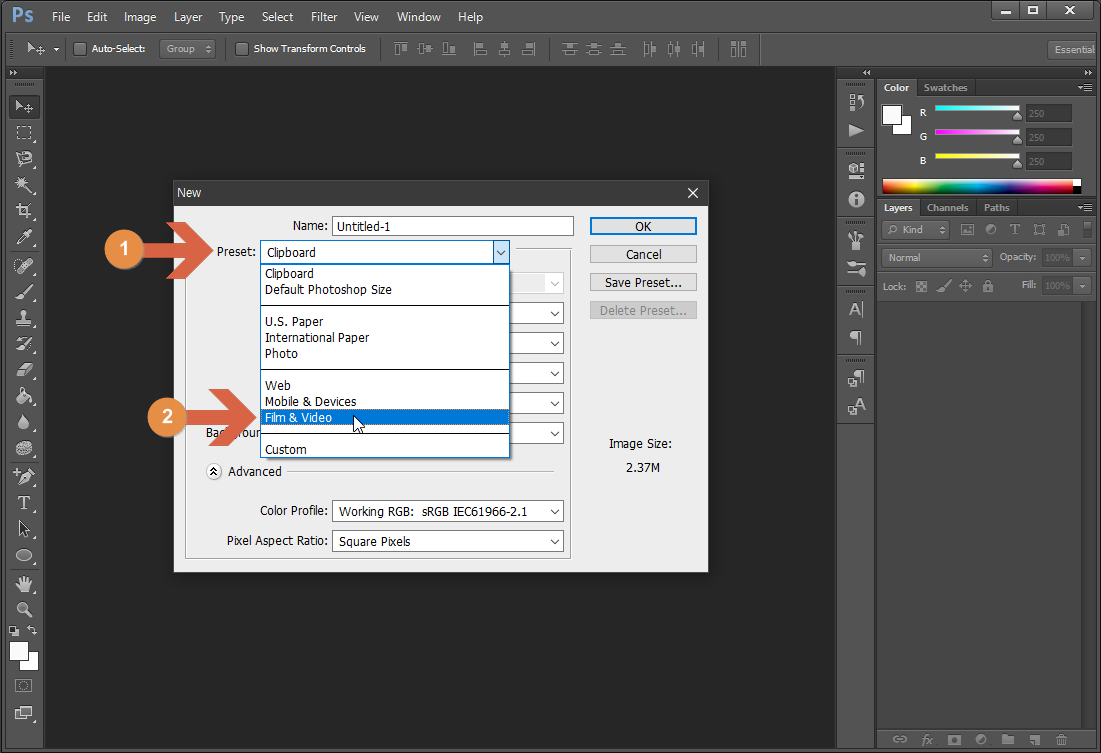Screen dimensions: 1101x753
Task: Open Auto-Select Group dropdown
Action: pos(187,48)
